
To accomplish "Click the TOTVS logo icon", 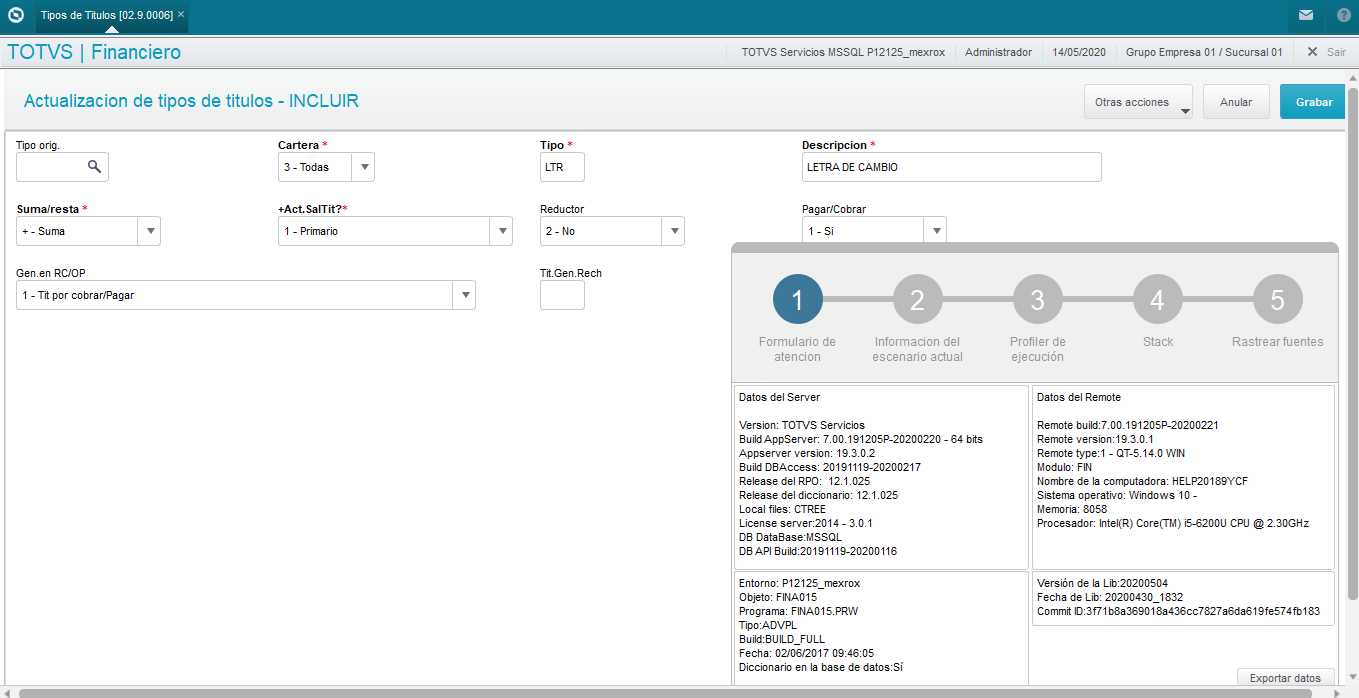I will click(15, 15).
